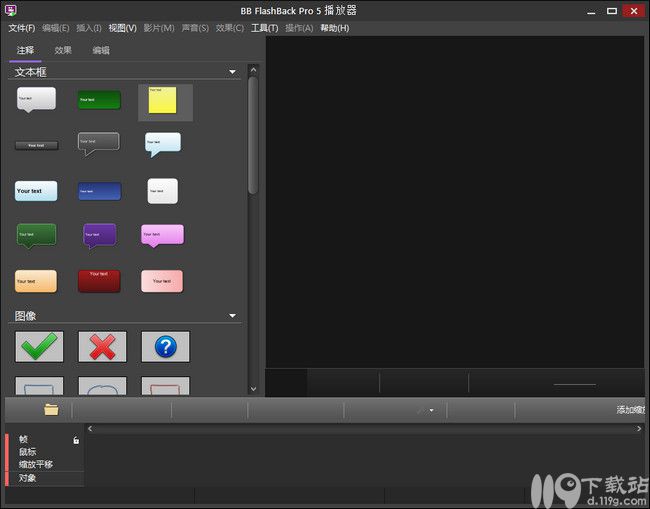Pick the dark red text box style
The image size is (650, 509).
point(99,281)
